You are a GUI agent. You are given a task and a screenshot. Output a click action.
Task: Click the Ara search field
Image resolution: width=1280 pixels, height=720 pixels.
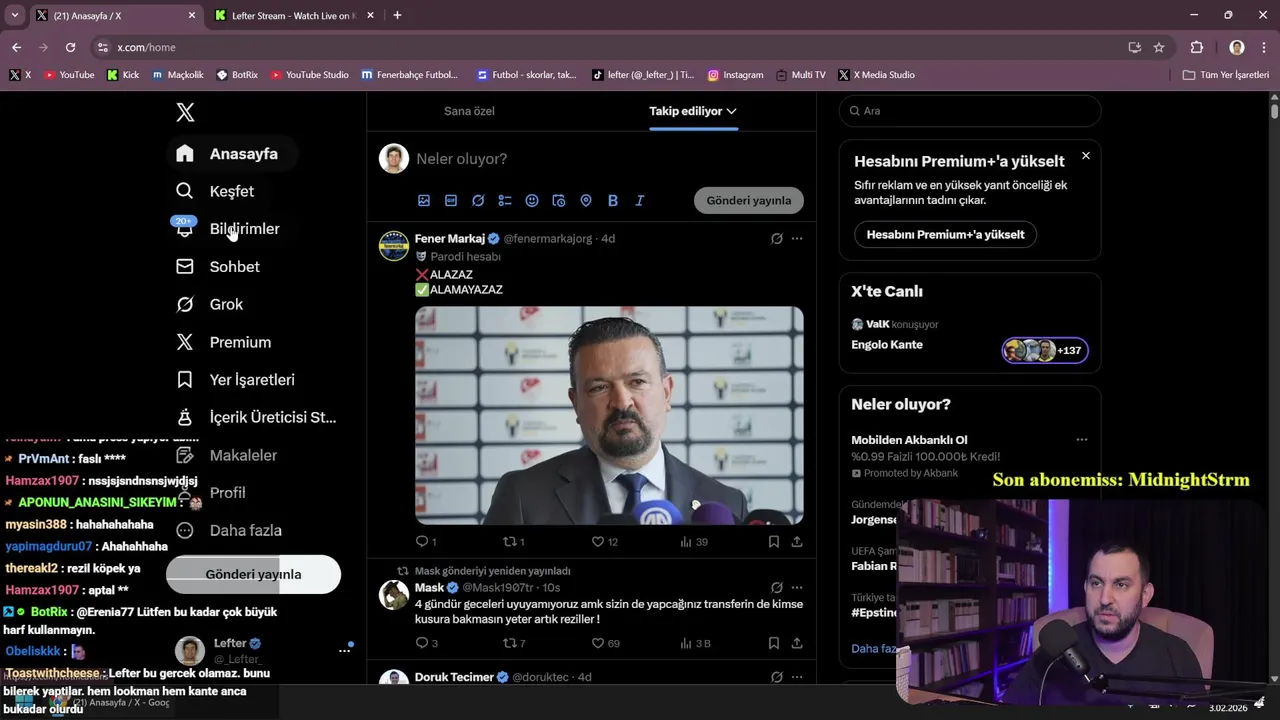(x=970, y=111)
